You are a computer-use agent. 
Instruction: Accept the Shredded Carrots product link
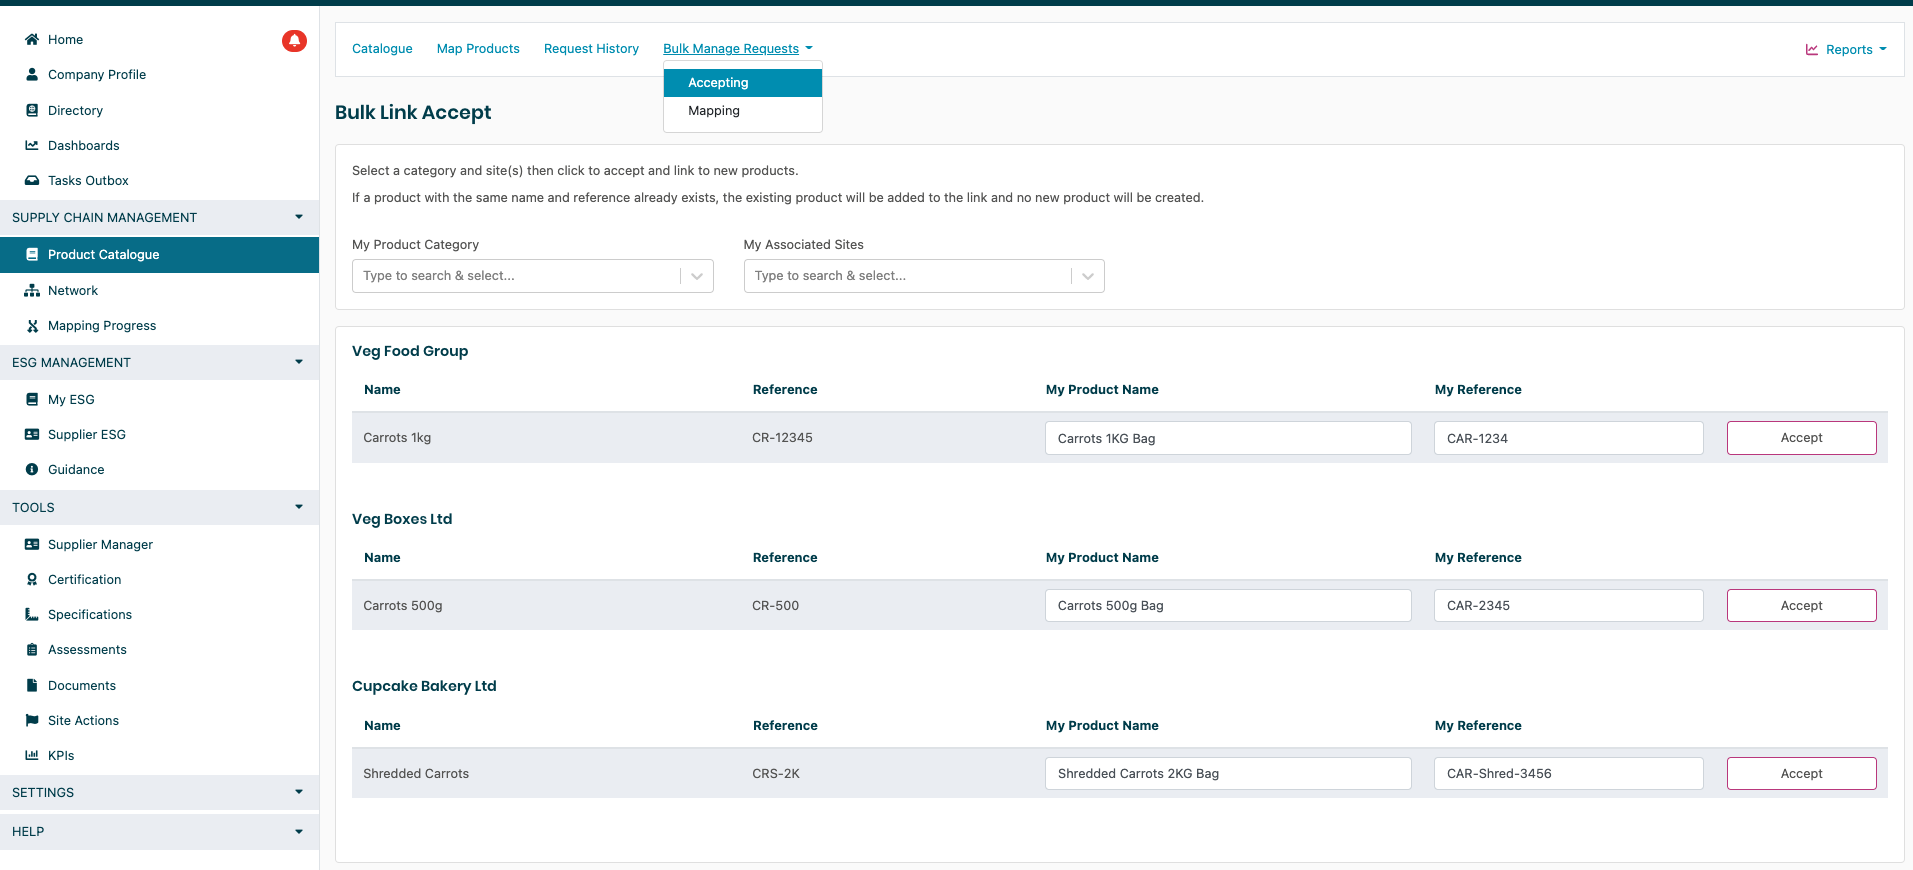(x=1801, y=774)
